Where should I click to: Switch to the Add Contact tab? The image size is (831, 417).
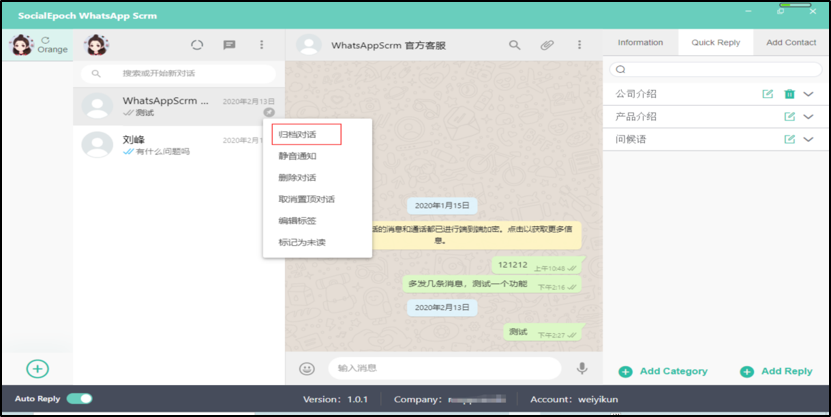tap(791, 42)
